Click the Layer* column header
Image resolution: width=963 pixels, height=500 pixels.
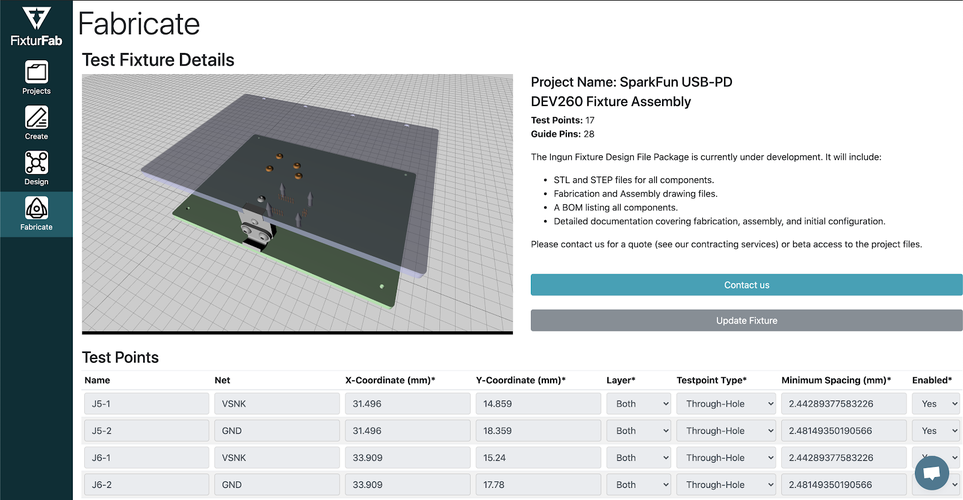(x=621, y=380)
